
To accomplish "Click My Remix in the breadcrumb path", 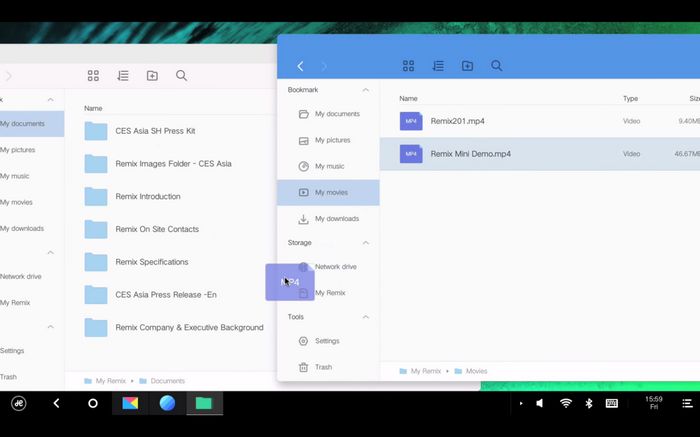I will 424,371.
